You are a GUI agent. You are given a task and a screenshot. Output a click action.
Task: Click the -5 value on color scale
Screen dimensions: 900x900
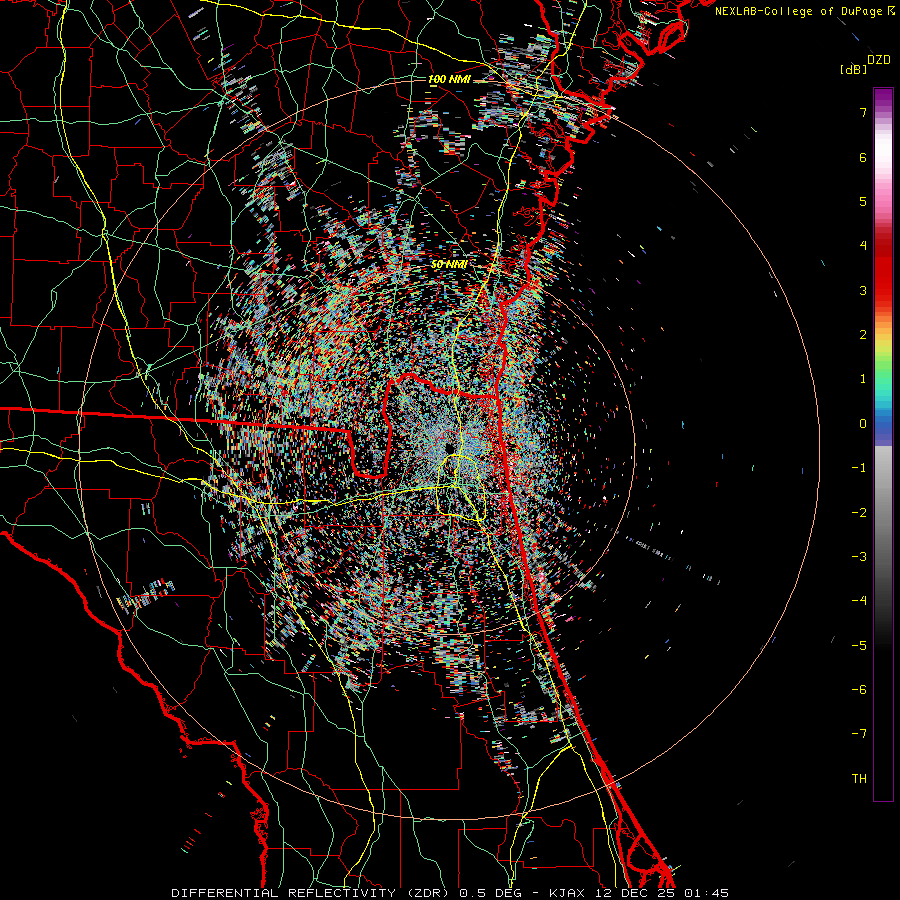859,646
